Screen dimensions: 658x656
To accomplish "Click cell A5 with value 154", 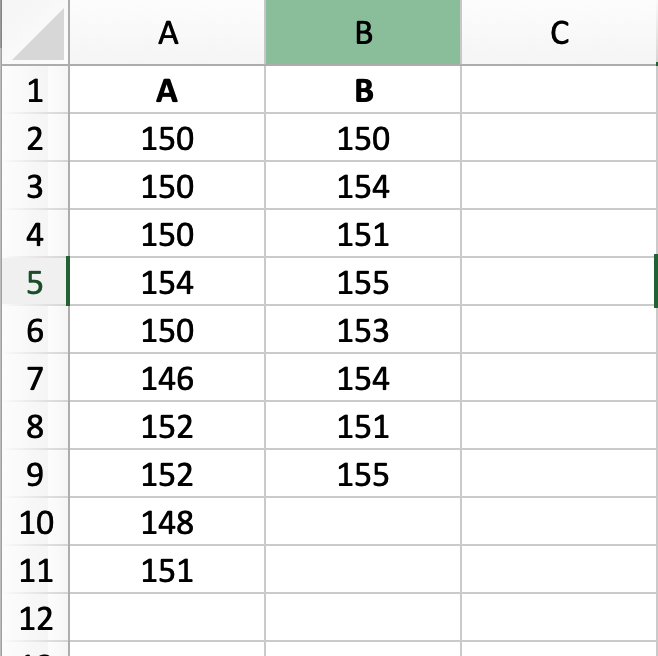I will [x=168, y=283].
